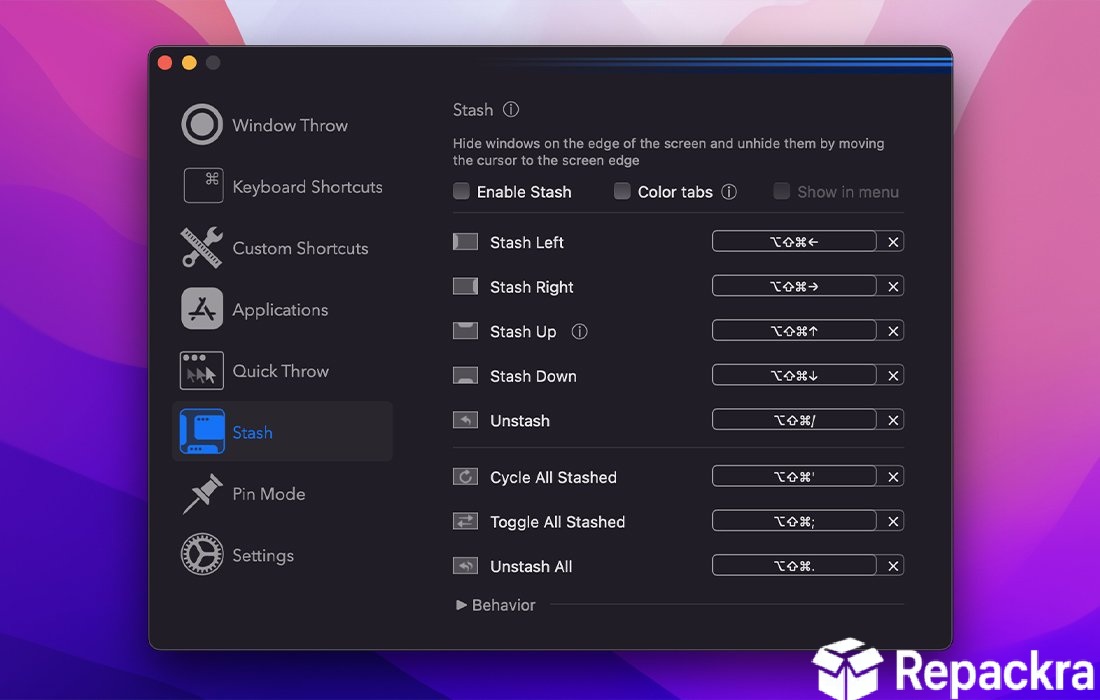
Task: Click the Unstash All shortcut field
Action: click(x=794, y=565)
